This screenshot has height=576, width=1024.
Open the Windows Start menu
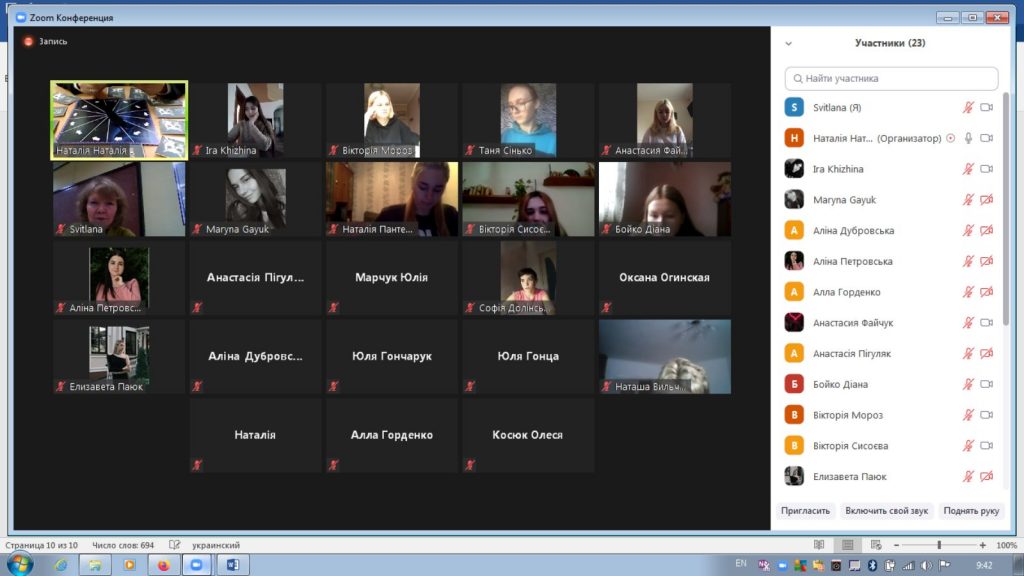click(x=20, y=564)
